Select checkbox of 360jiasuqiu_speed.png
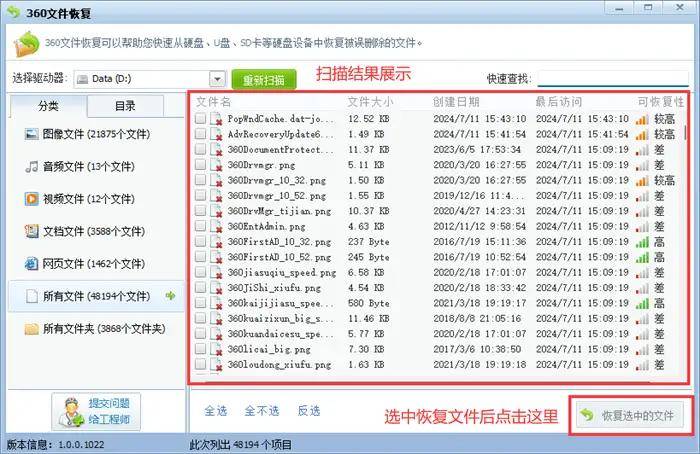The height and width of the screenshot is (454, 700). pyautogui.click(x=200, y=272)
